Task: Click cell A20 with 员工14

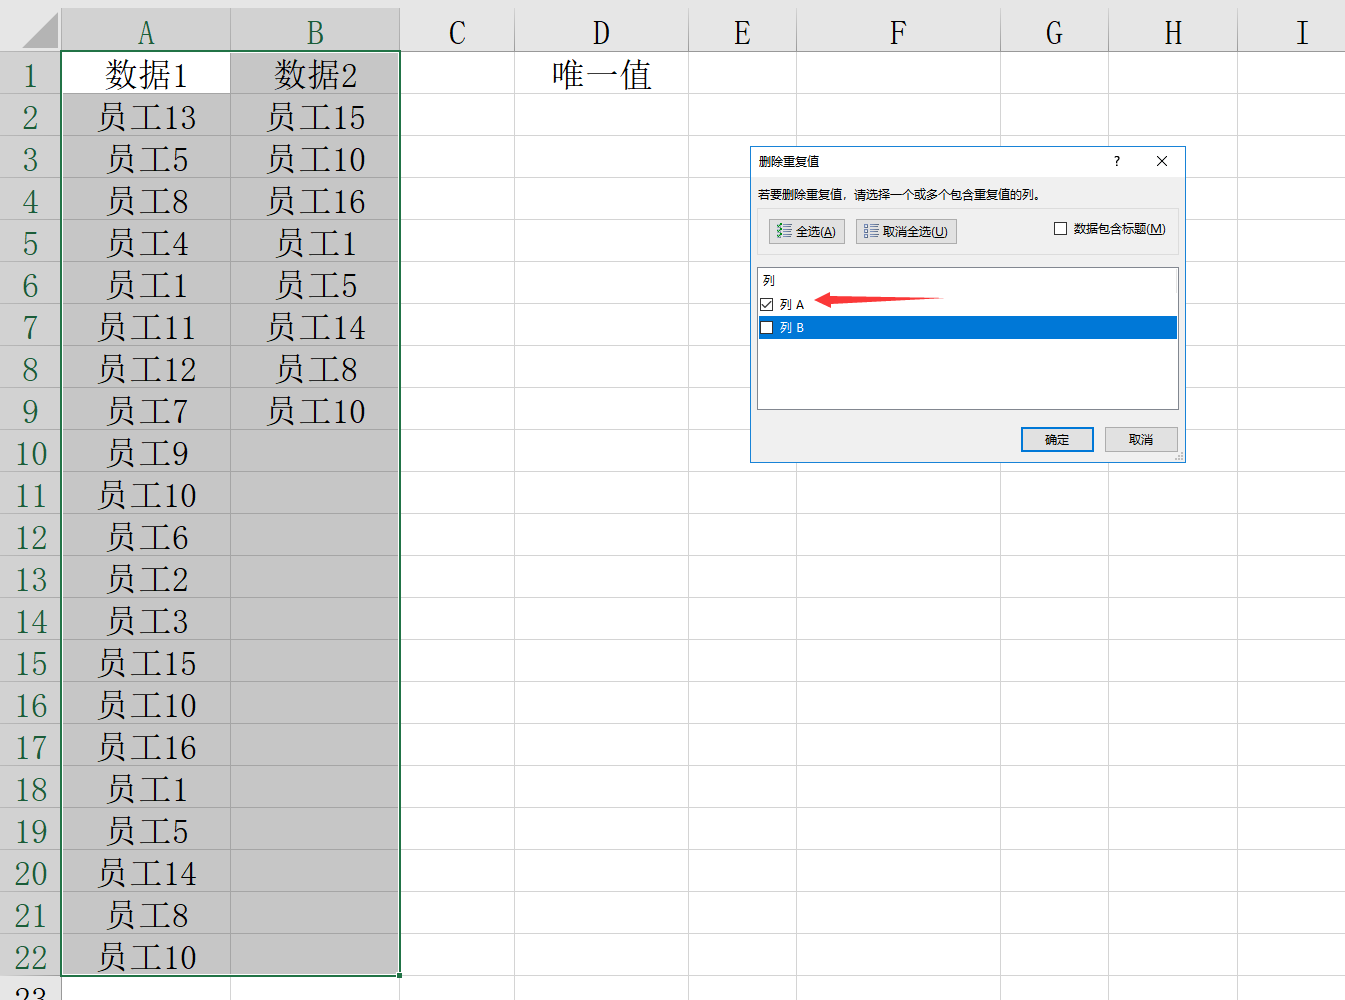Action: point(146,872)
